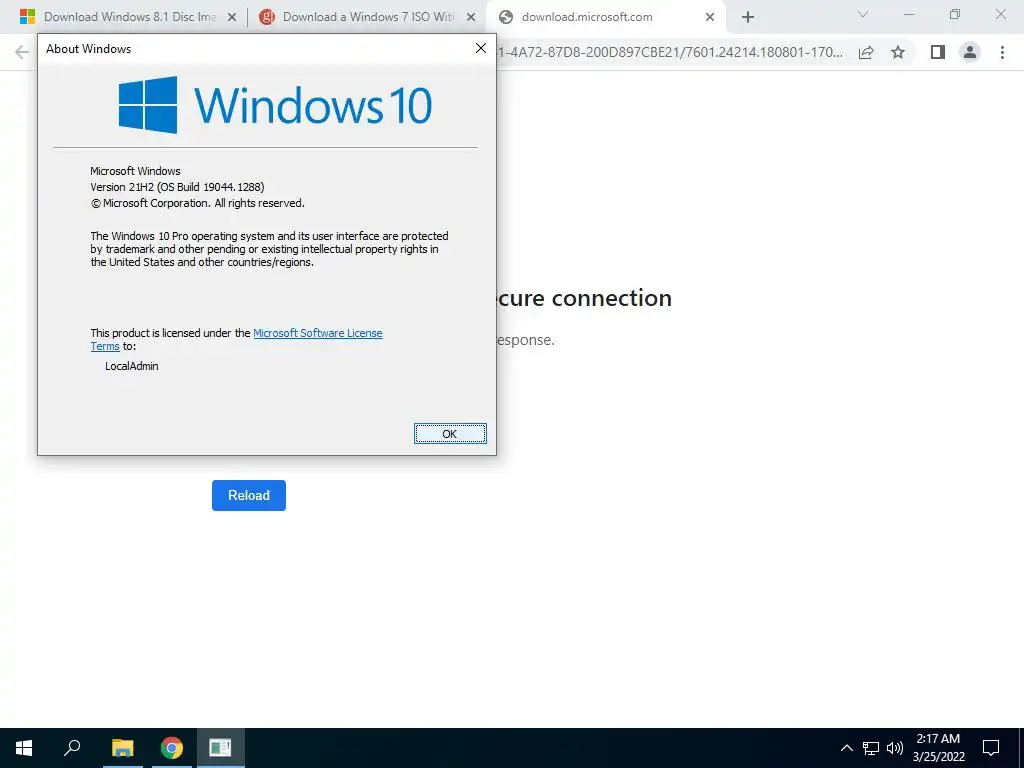Click the Chrome taskbar icon
Image resolution: width=1024 pixels, height=768 pixels.
[x=172, y=748]
